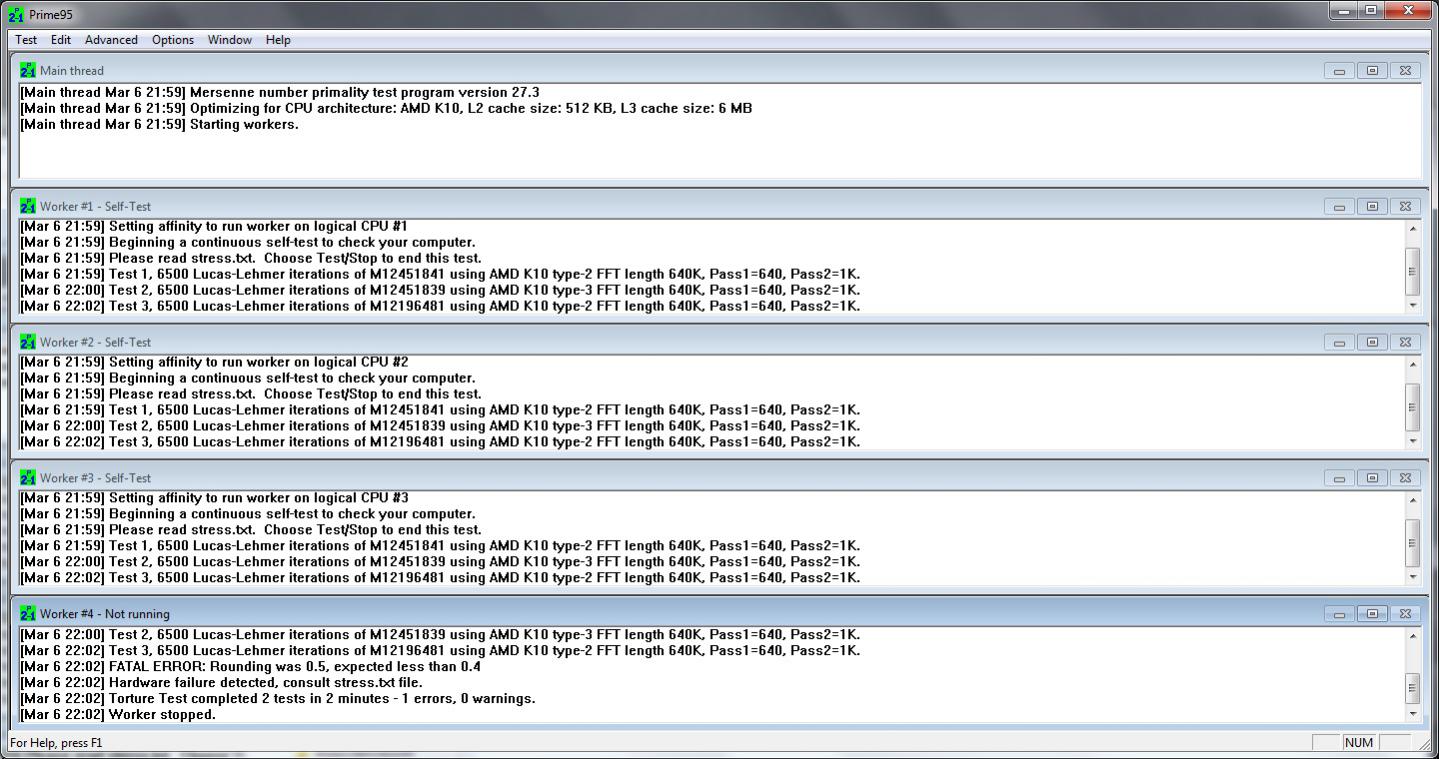Close the Worker #2 child window
Screen dimensions: 1439x759
coord(1405,343)
